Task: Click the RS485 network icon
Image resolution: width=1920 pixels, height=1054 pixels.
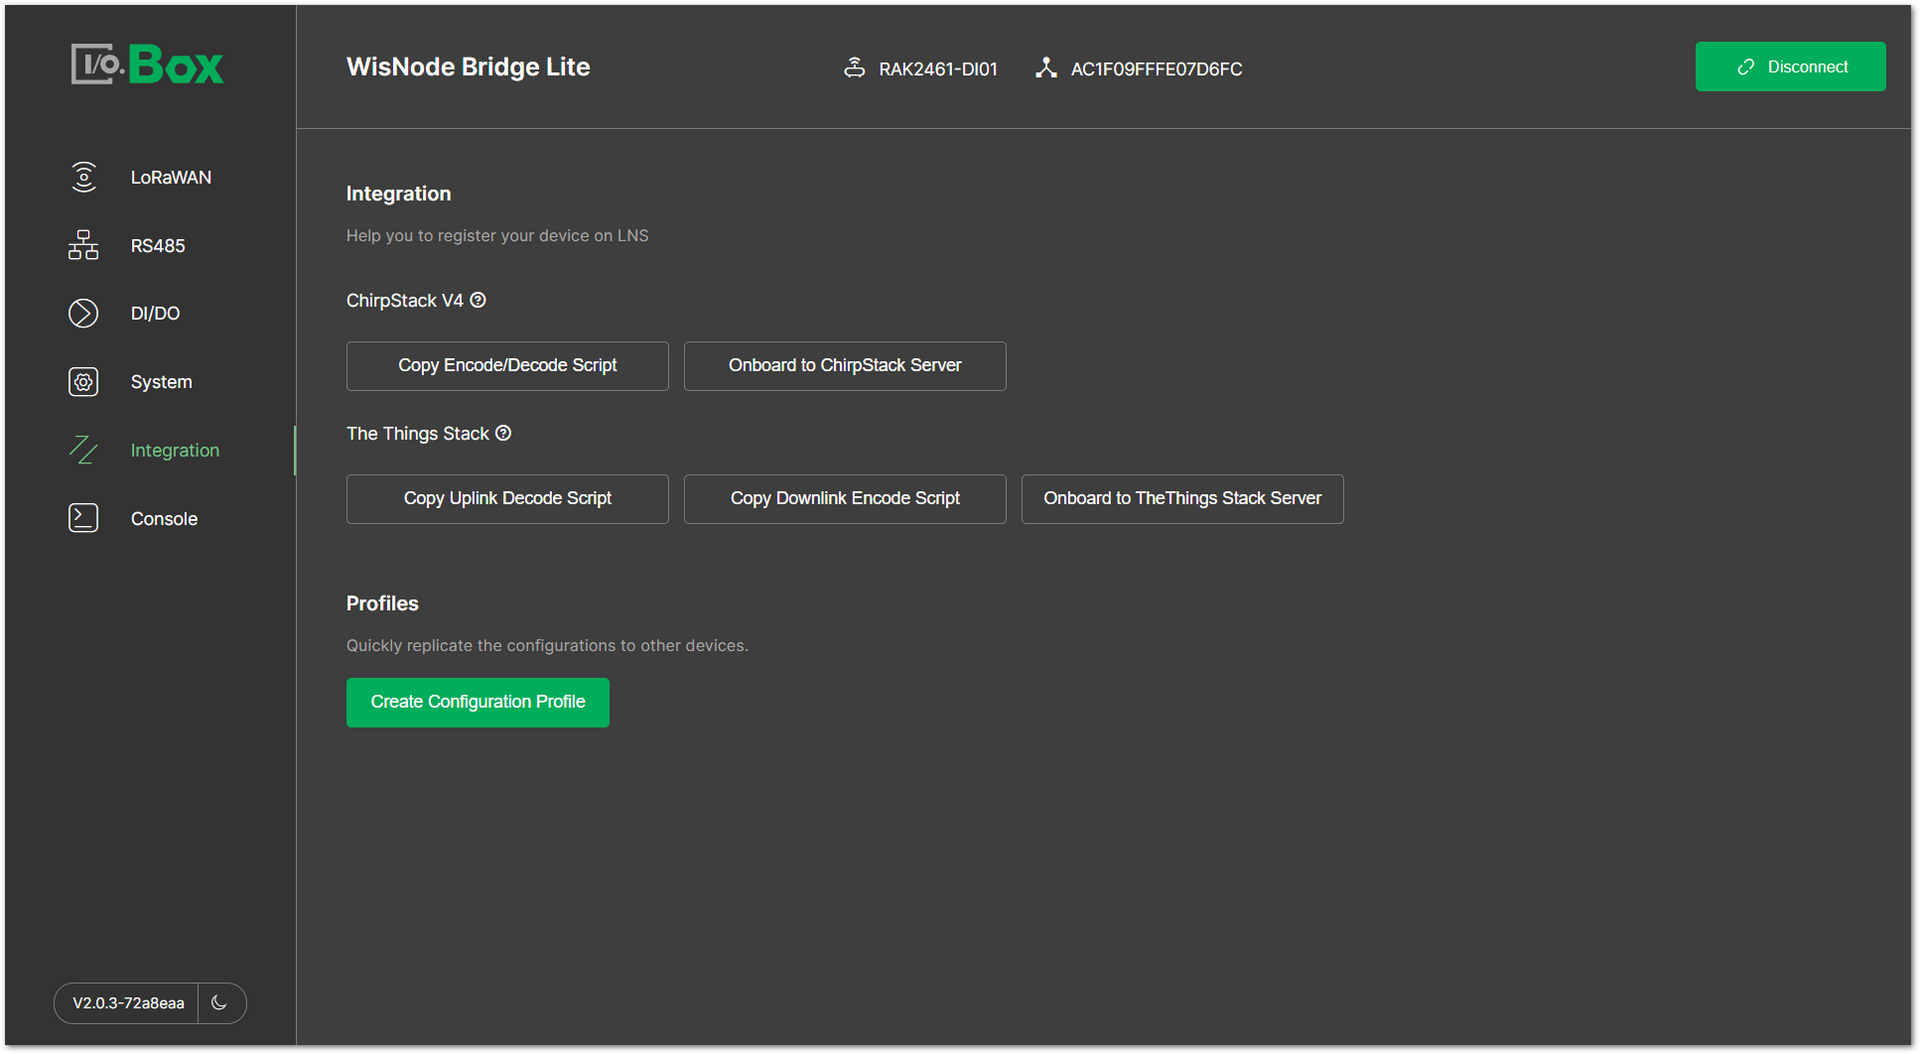Action: (83, 245)
